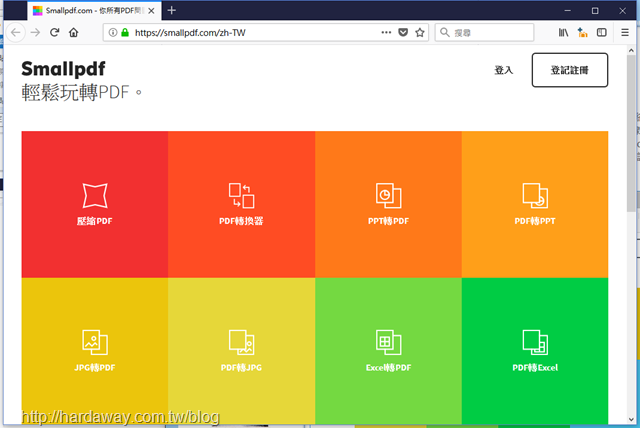The height and width of the screenshot is (428, 640).
Task: Click the toolbar extension icon beside Library
Action: click(x=582, y=33)
